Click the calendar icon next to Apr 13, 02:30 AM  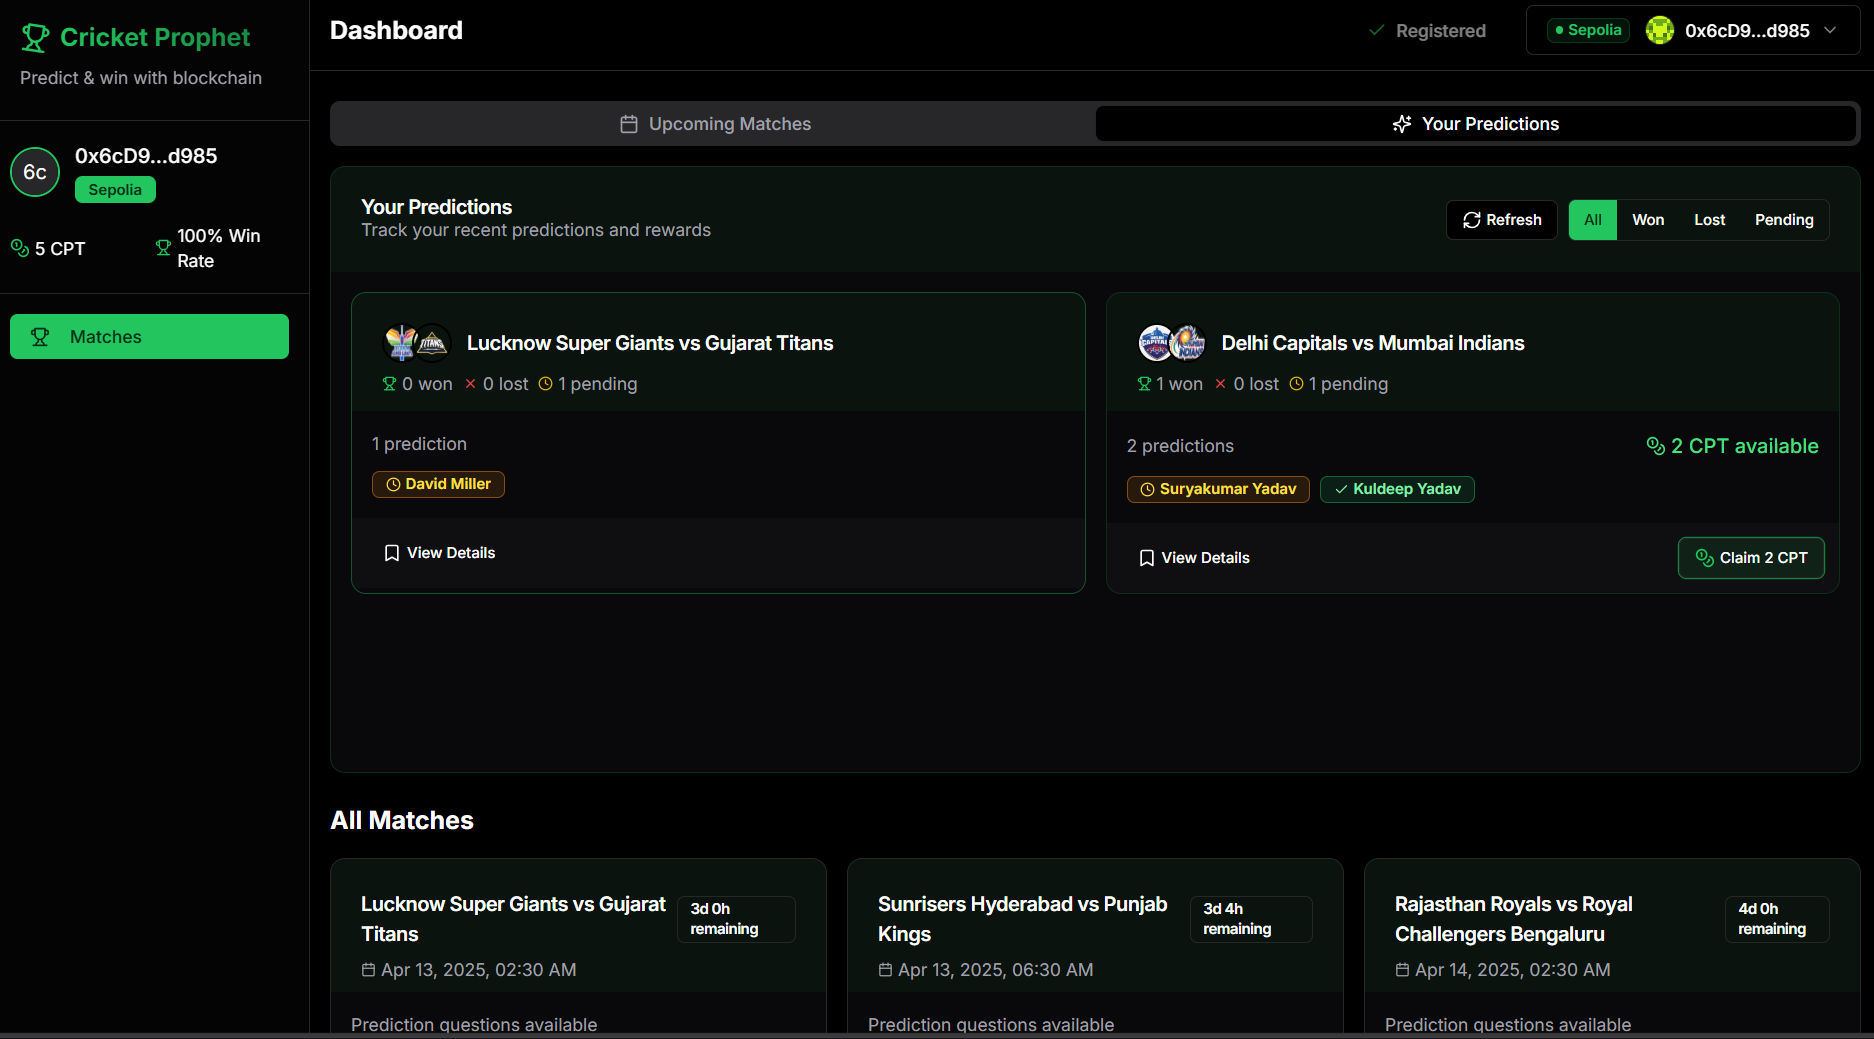click(368, 970)
